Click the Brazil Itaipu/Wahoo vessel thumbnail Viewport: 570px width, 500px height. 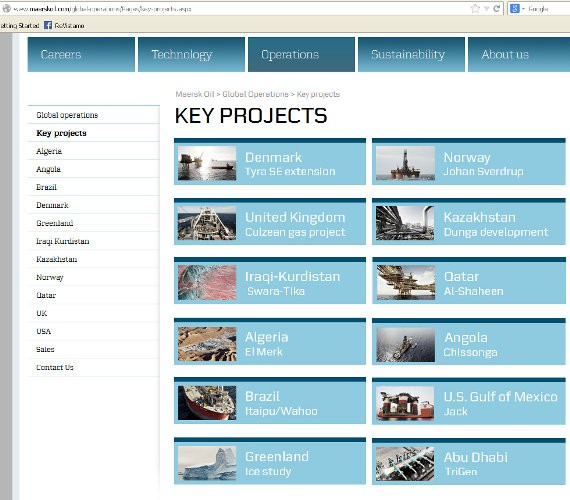pos(207,403)
